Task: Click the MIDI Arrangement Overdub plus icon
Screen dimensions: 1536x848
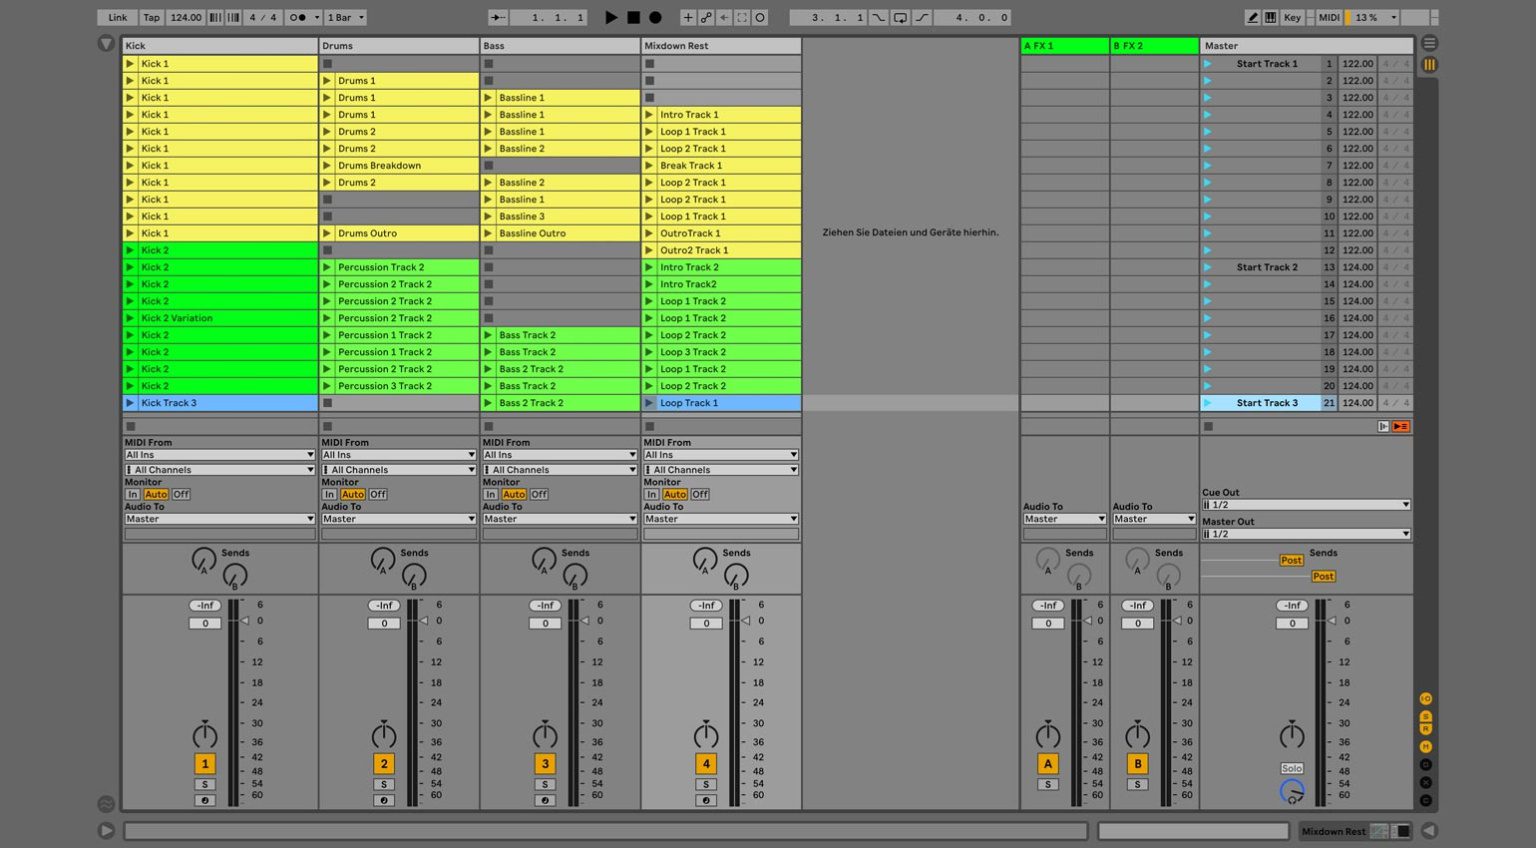Action: 688,17
